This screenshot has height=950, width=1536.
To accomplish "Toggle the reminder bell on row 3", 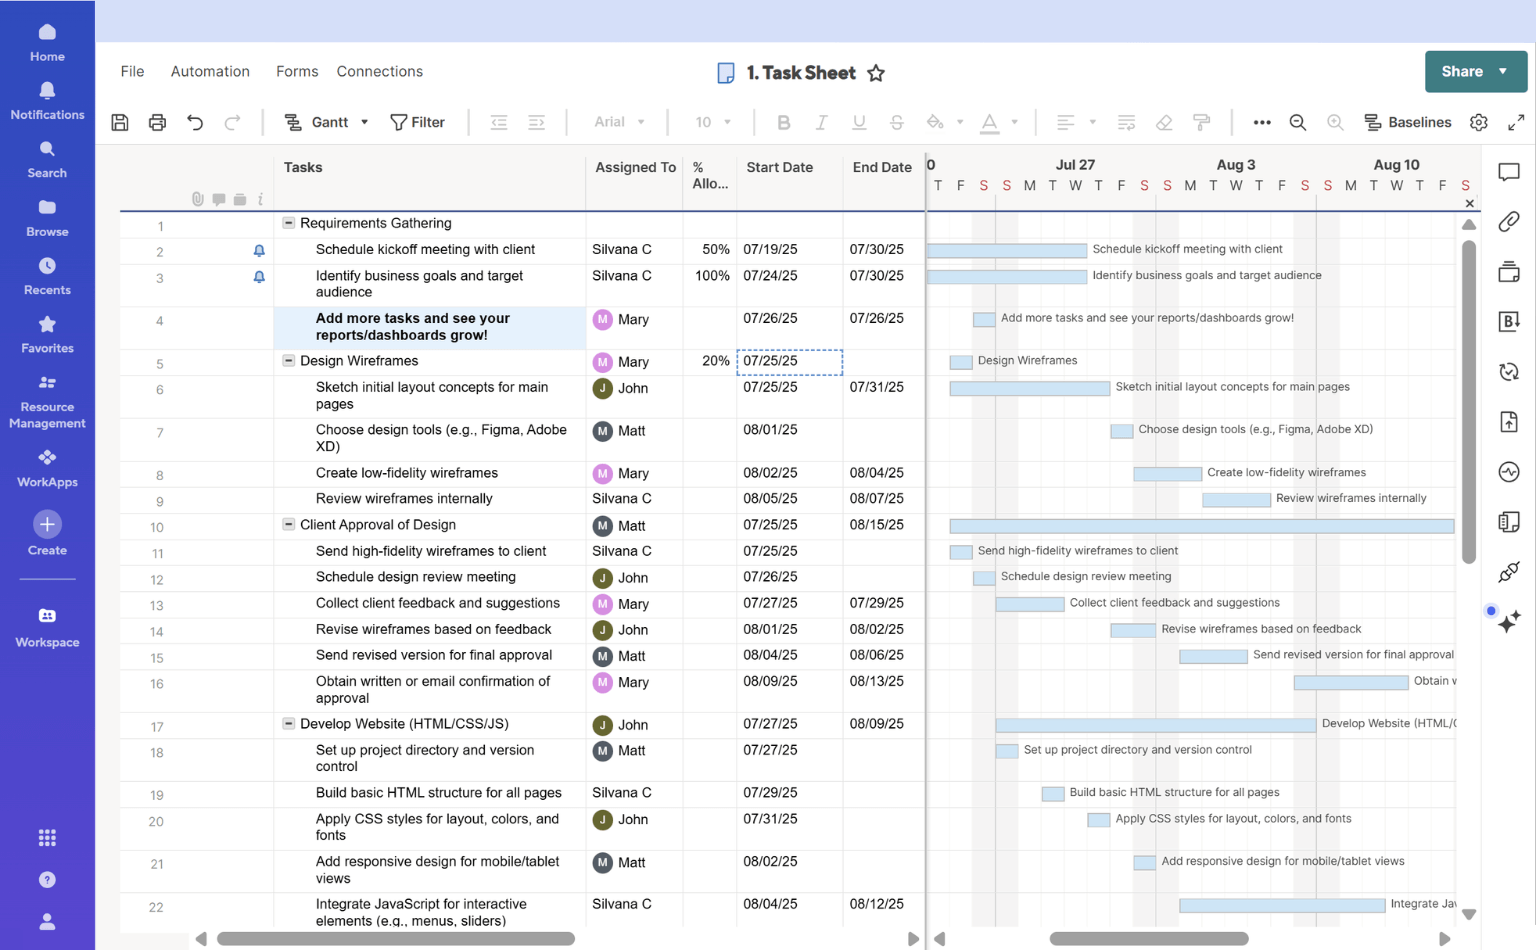I will (x=259, y=276).
